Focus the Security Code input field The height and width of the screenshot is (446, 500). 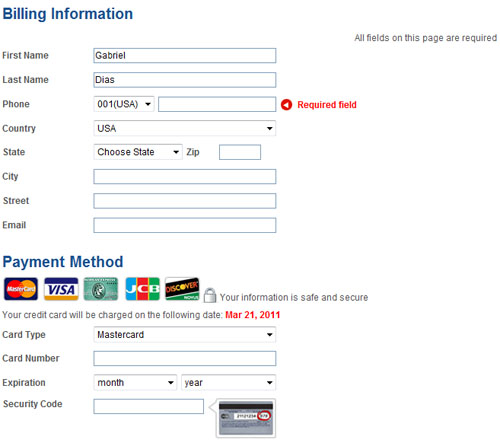(149, 406)
